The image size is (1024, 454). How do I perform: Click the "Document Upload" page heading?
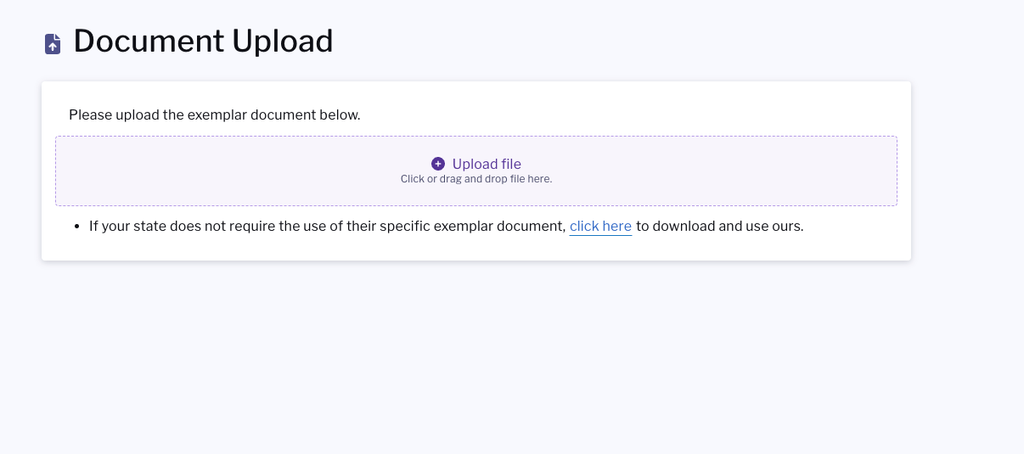[x=203, y=41]
